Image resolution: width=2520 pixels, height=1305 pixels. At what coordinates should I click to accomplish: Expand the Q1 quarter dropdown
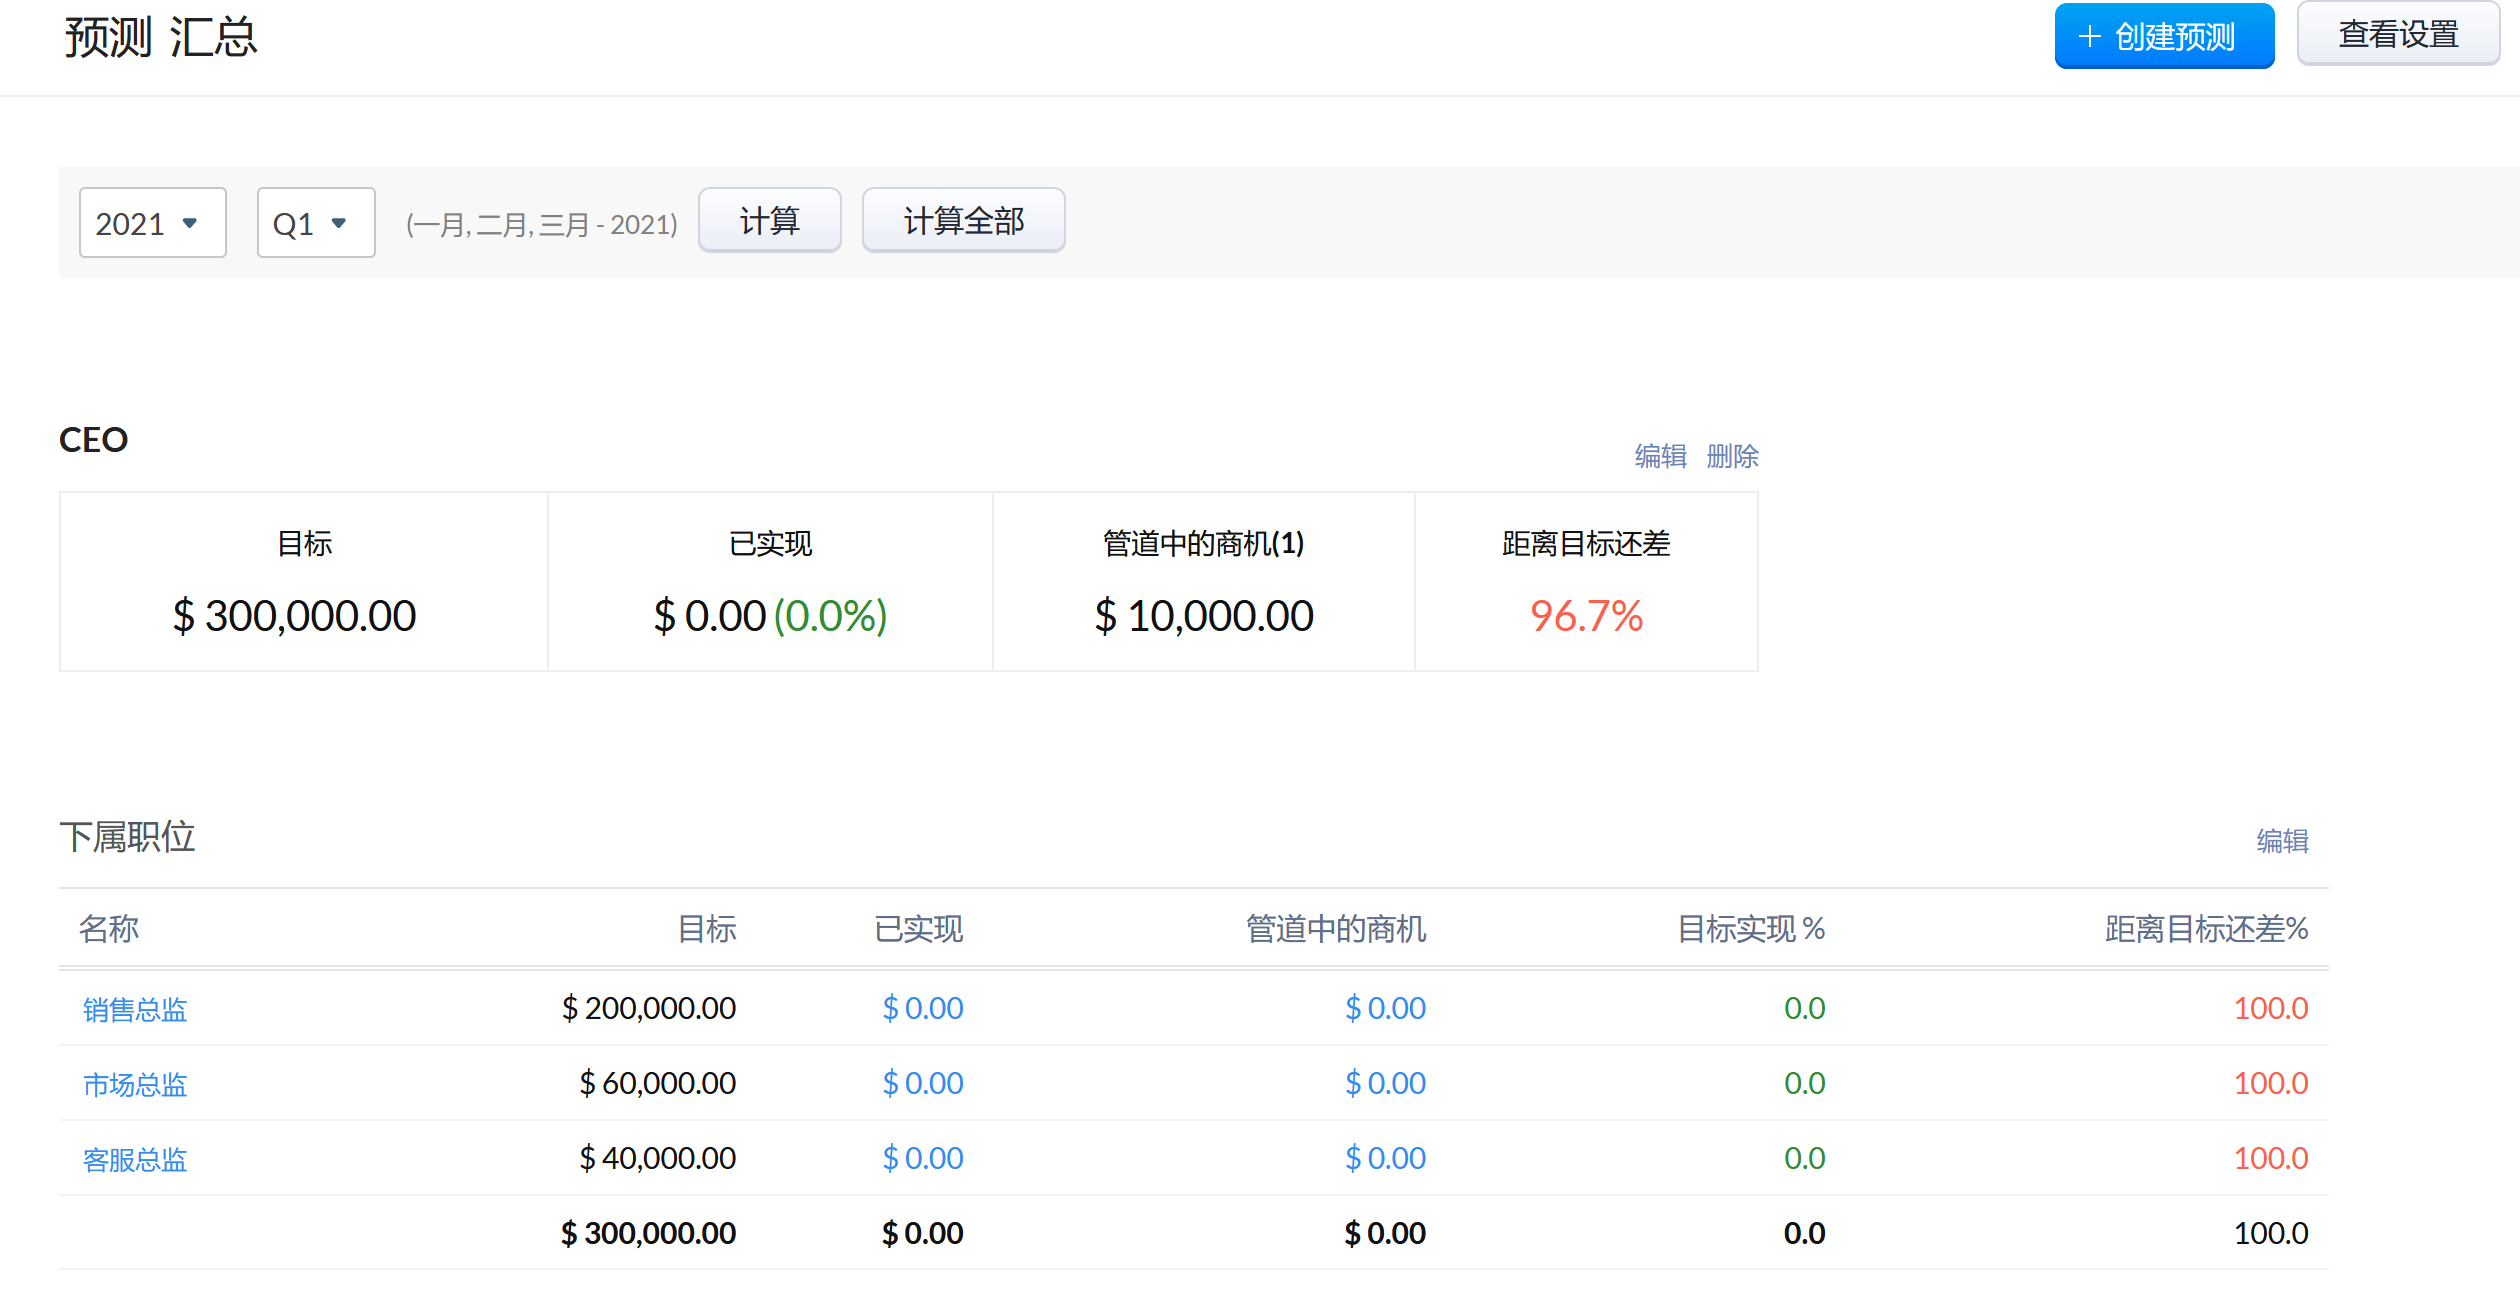pyautogui.click(x=315, y=223)
